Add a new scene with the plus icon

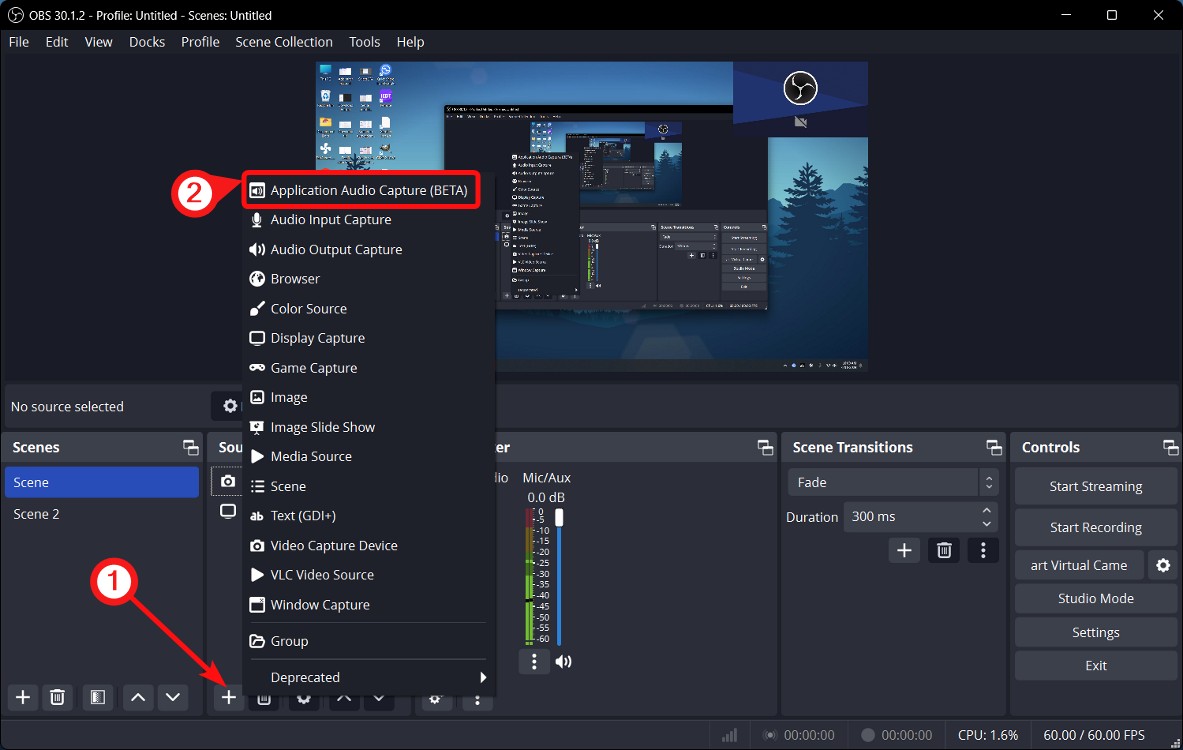point(22,697)
